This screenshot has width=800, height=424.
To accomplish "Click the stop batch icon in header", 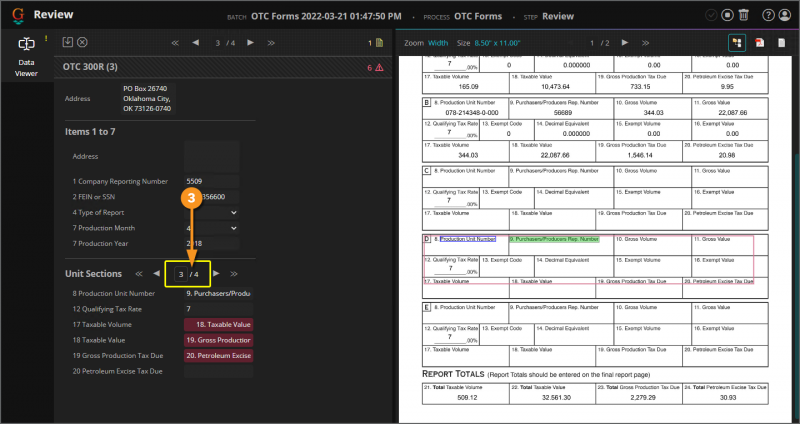I will [727, 15].
